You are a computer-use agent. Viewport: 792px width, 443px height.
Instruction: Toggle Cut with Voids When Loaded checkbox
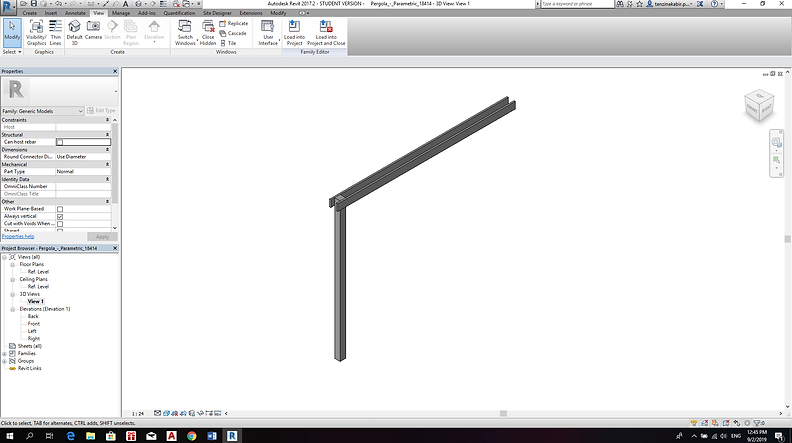60,224
